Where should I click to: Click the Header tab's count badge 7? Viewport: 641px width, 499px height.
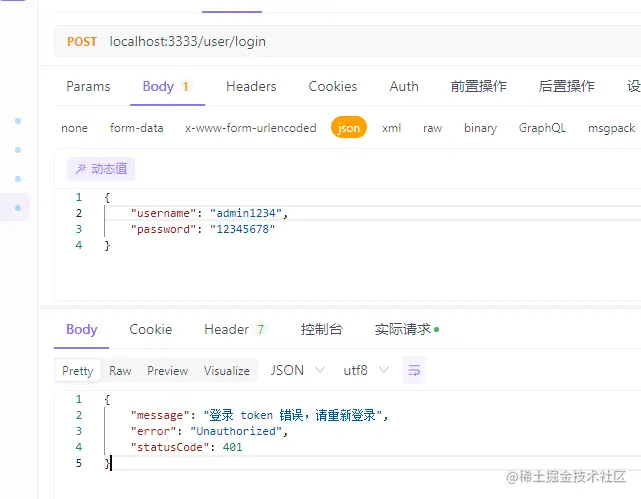pyautogui.click(x=260, y=329)
